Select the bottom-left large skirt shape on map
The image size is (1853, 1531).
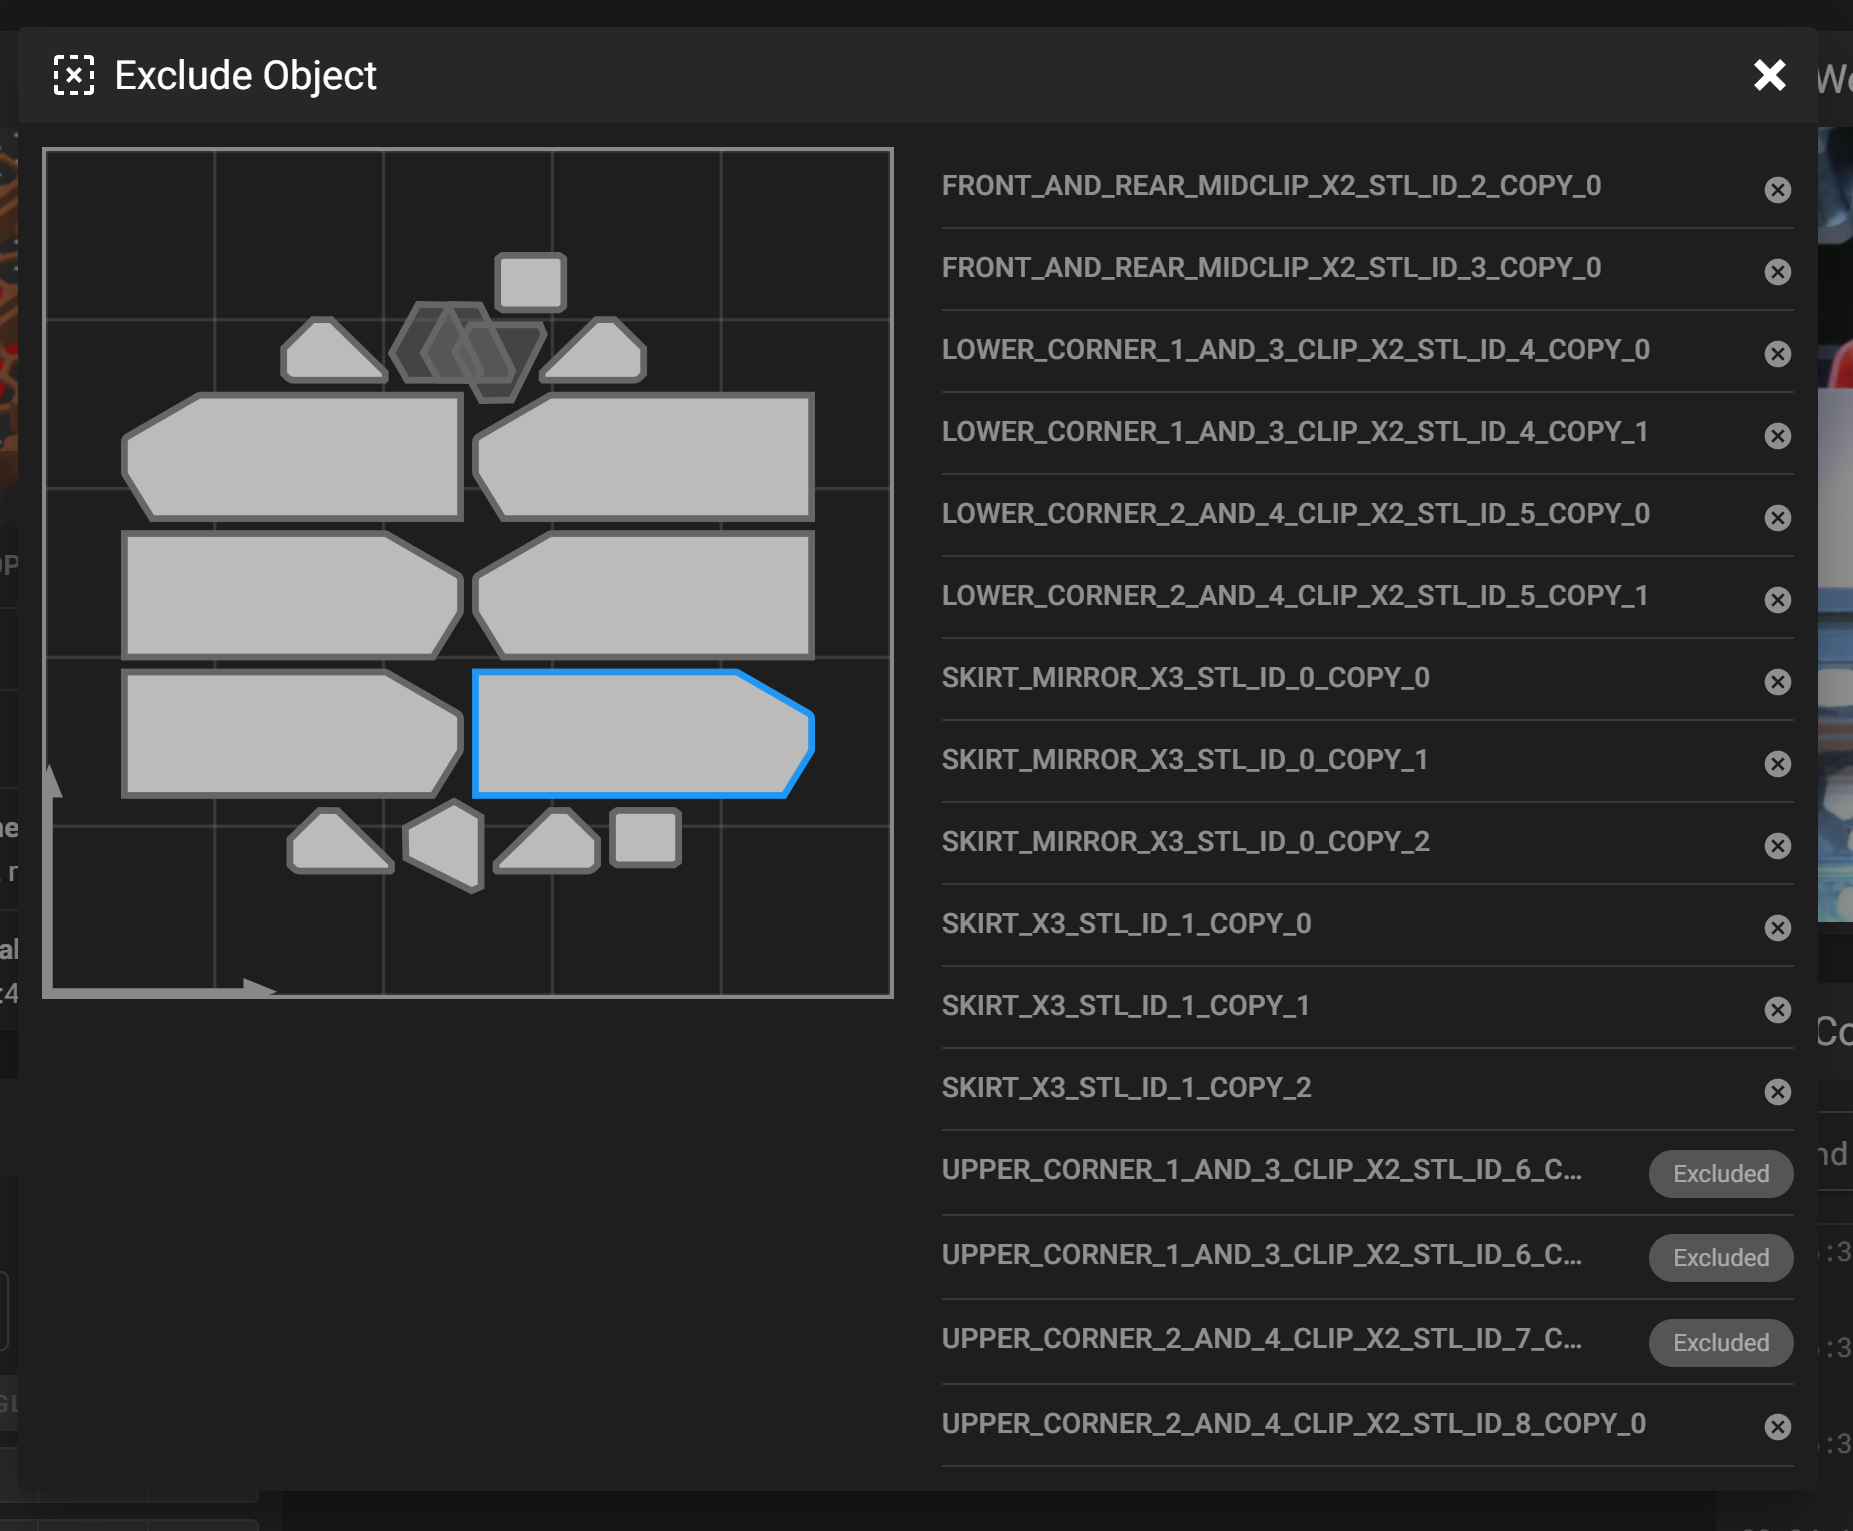pyautogui.click(x=290, y=735)
